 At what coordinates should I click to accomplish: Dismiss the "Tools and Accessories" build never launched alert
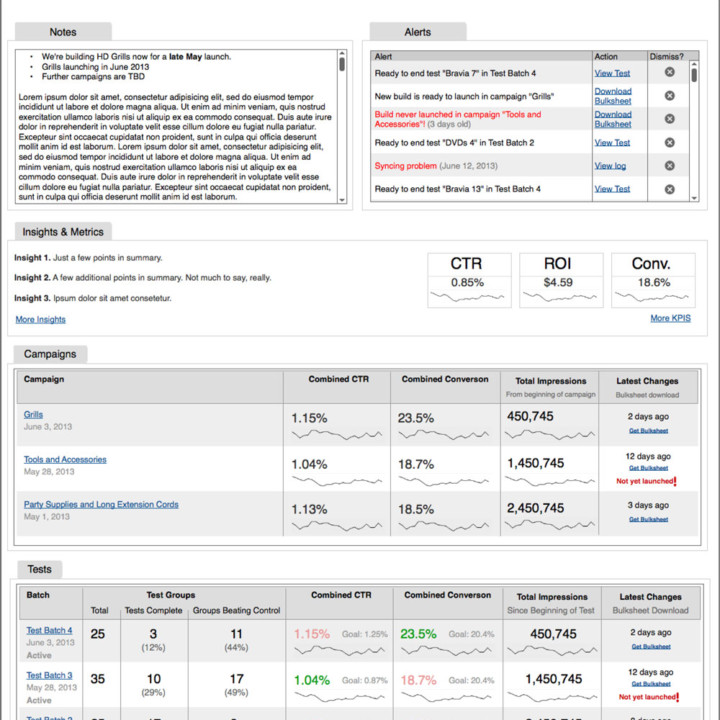tap(669, 119)
